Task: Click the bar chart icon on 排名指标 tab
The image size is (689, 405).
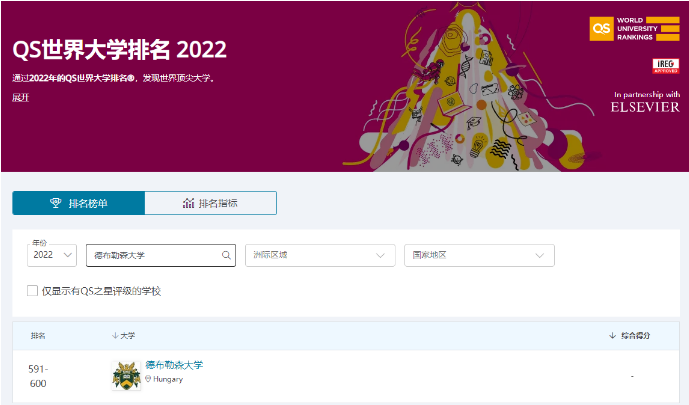Action: [x=188, y=203]
